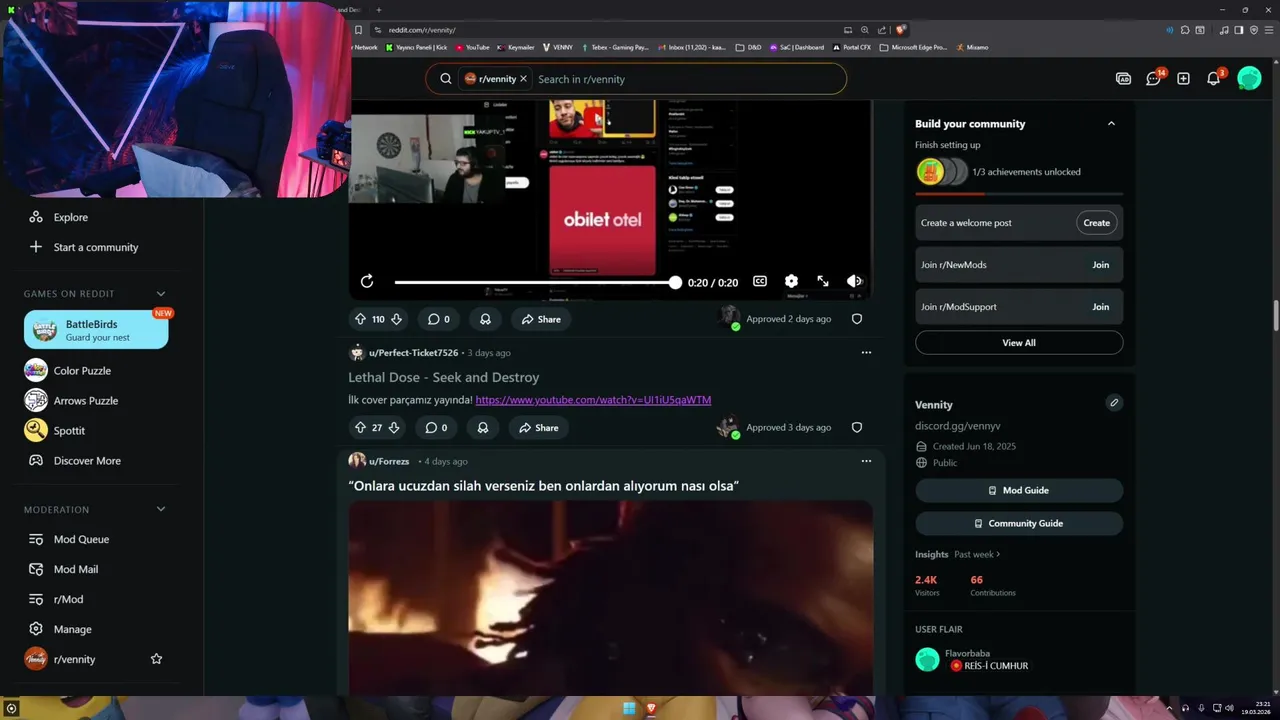Mute the video volume
The width and height of the screenshot is (1280, 720).
click(x=854, y=282)
